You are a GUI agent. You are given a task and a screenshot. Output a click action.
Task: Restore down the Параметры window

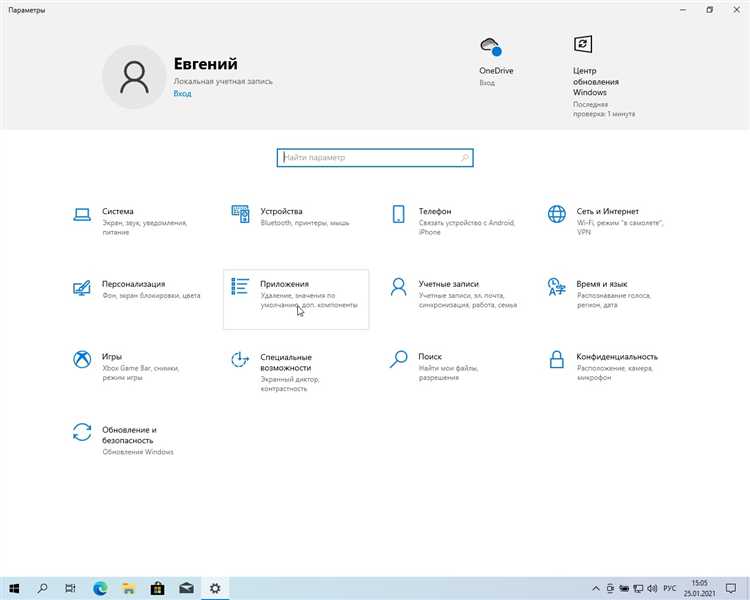point(710,10)
